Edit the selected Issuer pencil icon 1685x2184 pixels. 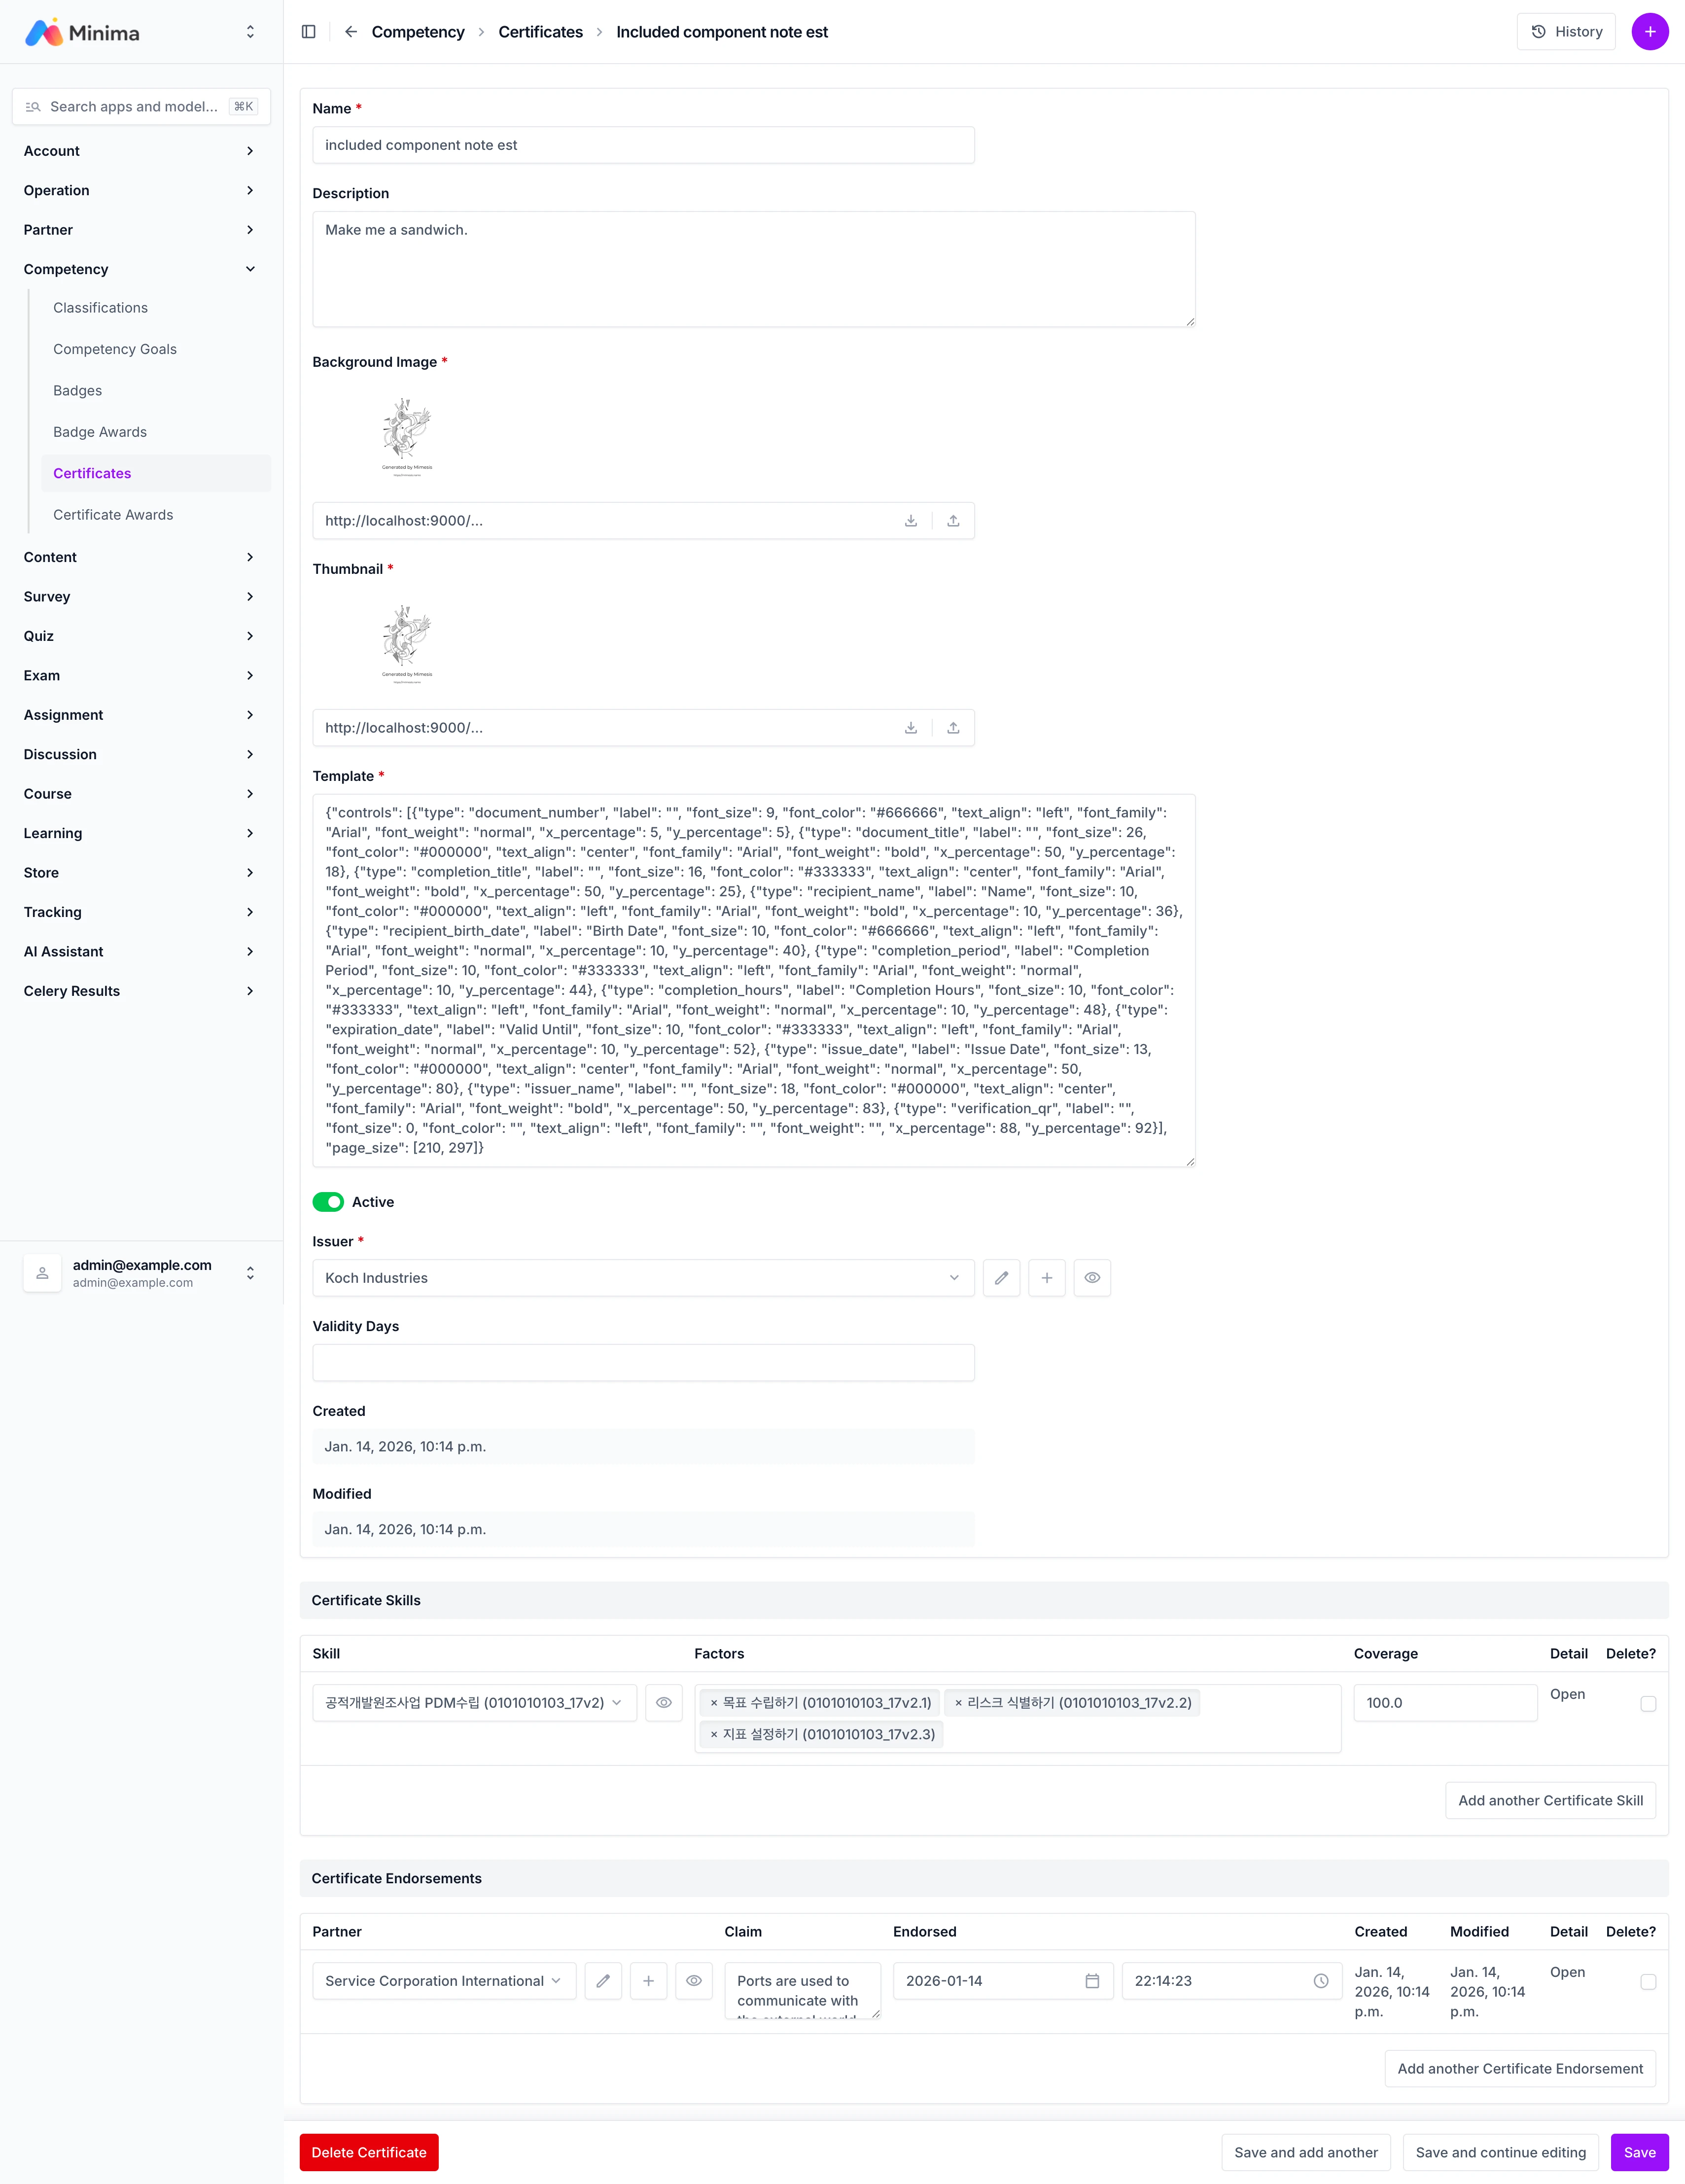pos(1001,1278)
